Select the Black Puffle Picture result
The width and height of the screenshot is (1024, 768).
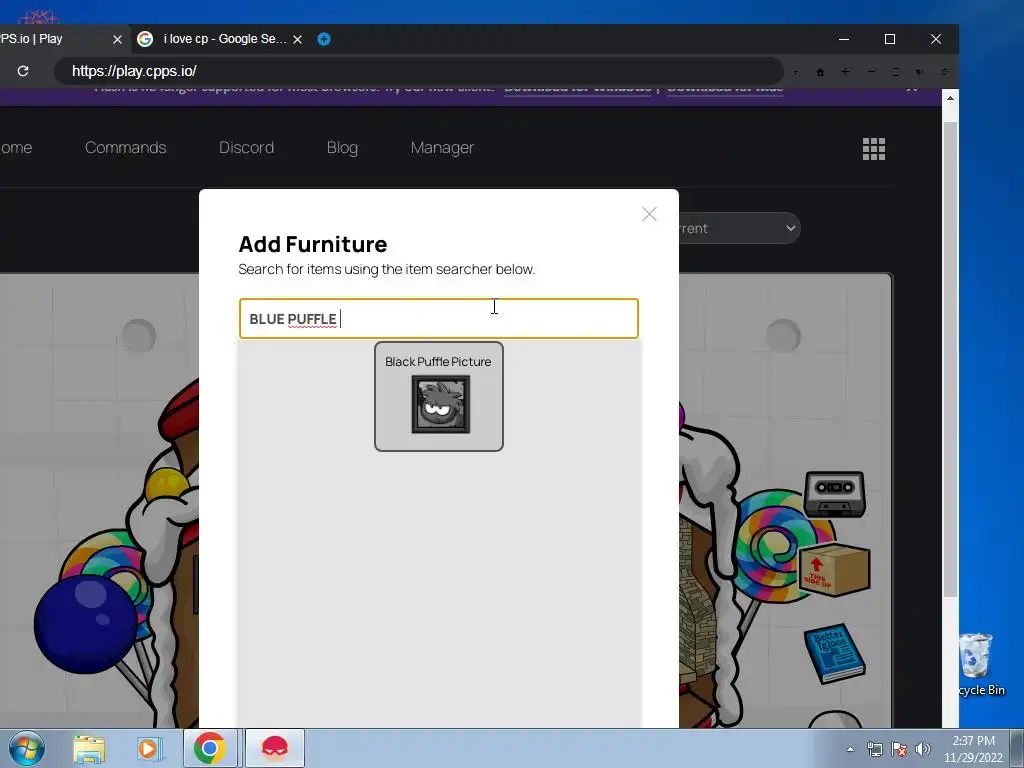coord(439,396)
